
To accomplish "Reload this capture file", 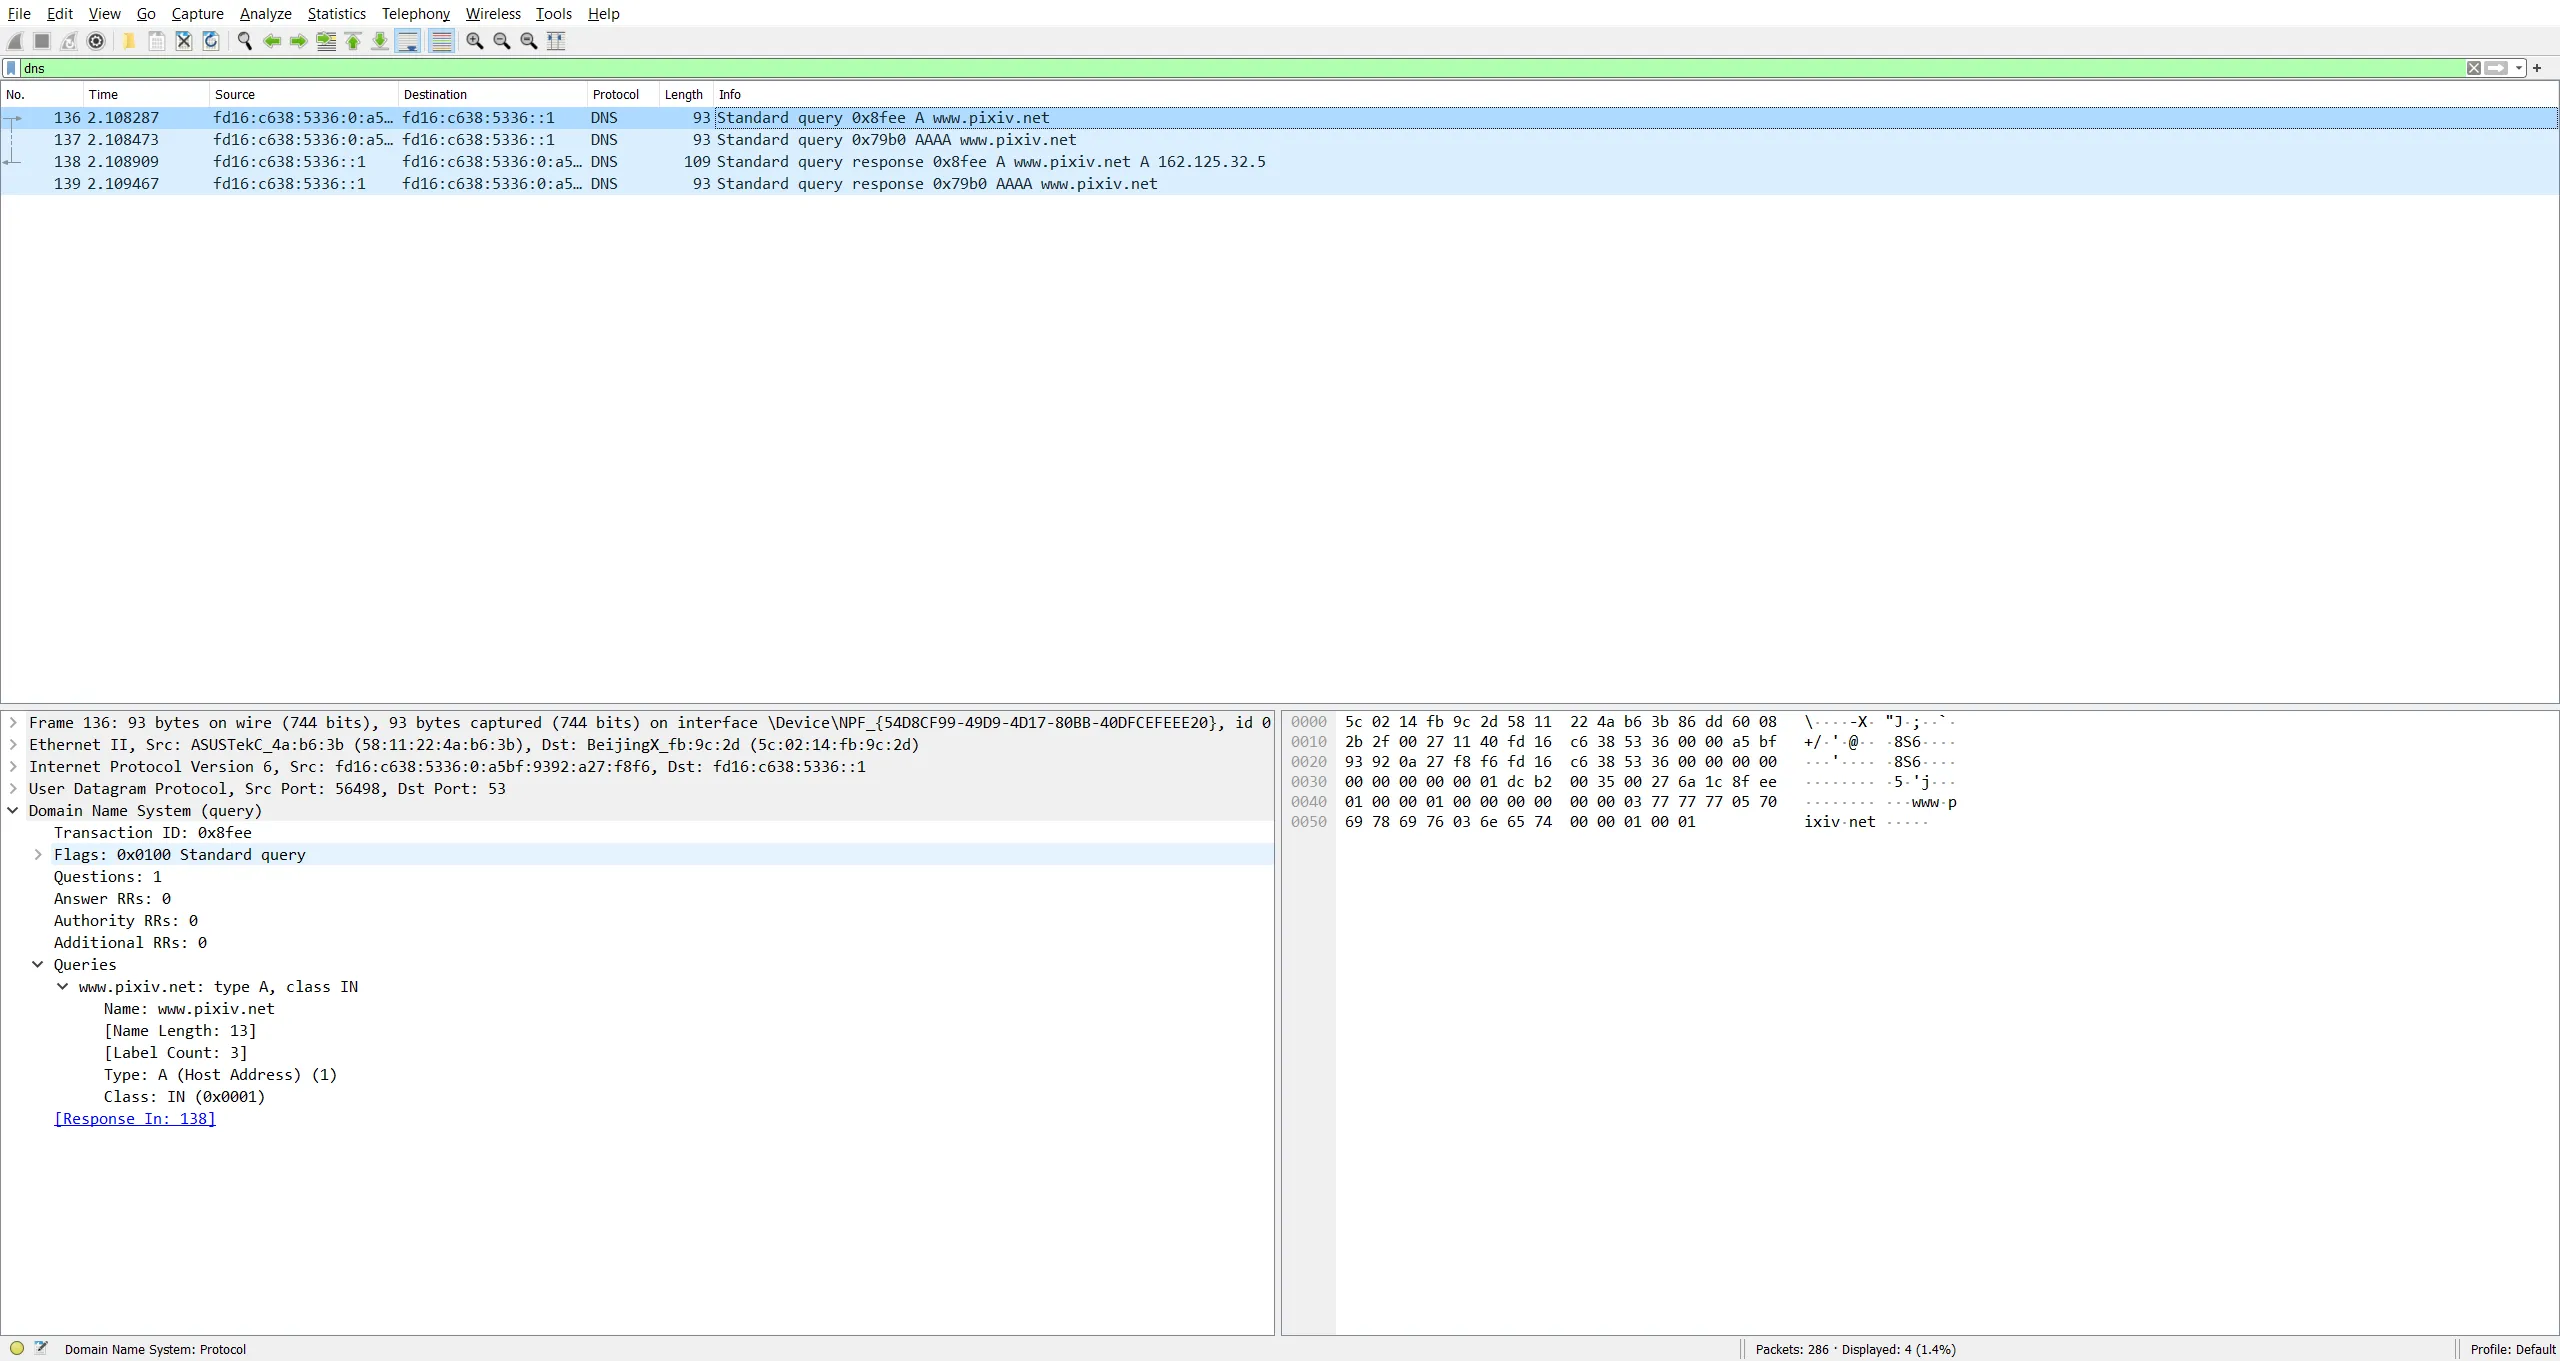I will click(x=210, y=41).
